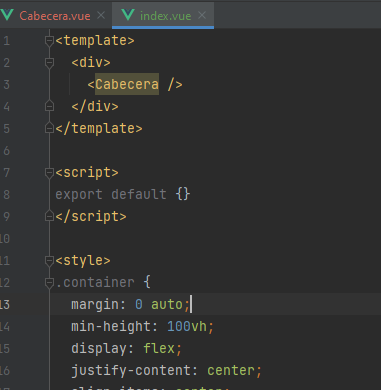Click the Vue icon on Cabecera.vue tab
This screenshot has height=390, width=381.
pos(7,15)
